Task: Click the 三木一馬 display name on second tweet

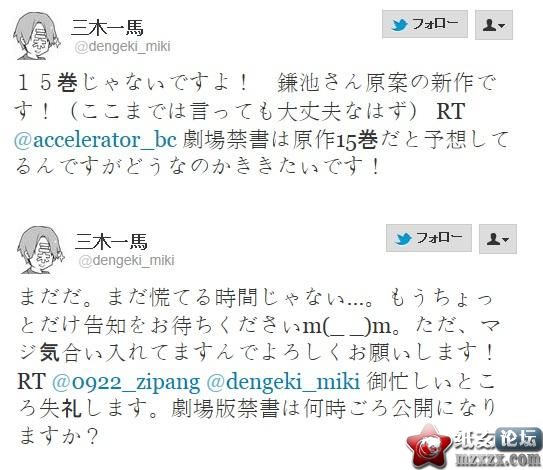Action: pos(111,241)
